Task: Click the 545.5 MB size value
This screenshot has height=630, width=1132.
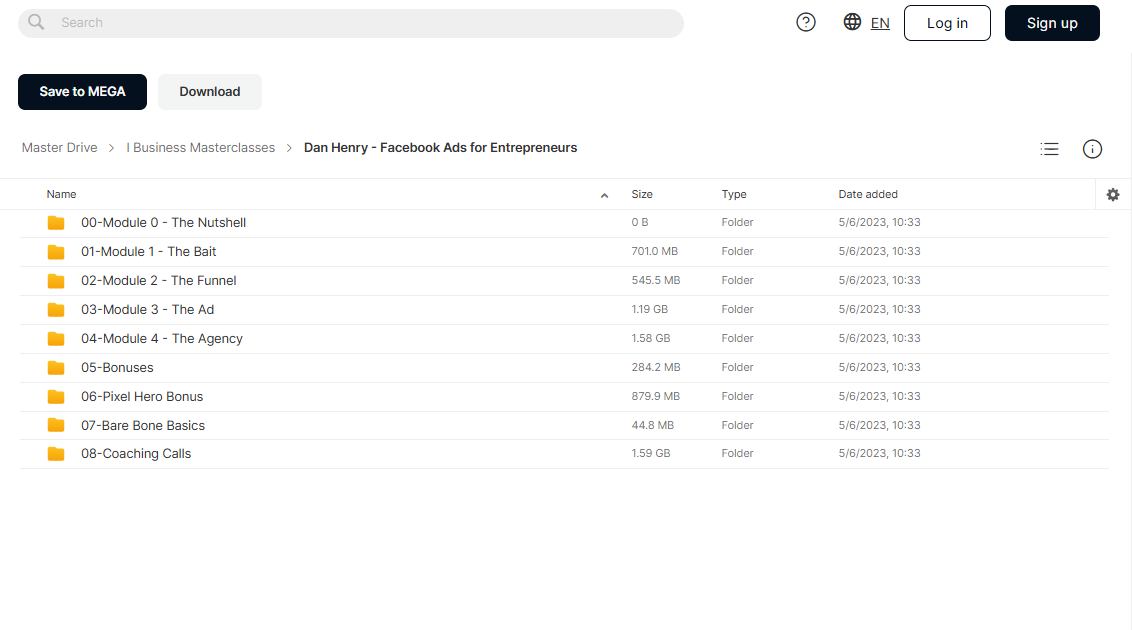Action: coord(656,280)
